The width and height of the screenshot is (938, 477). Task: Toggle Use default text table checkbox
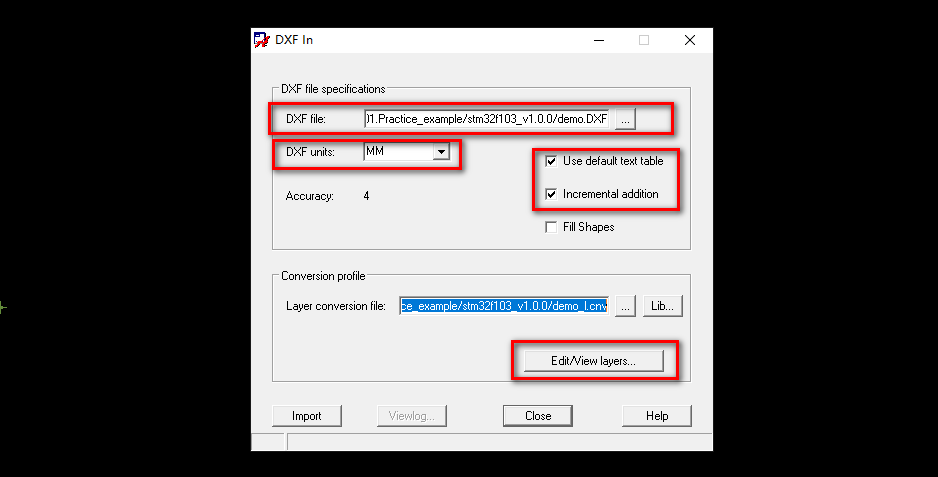pyautogui.click(x=551, y=161)
